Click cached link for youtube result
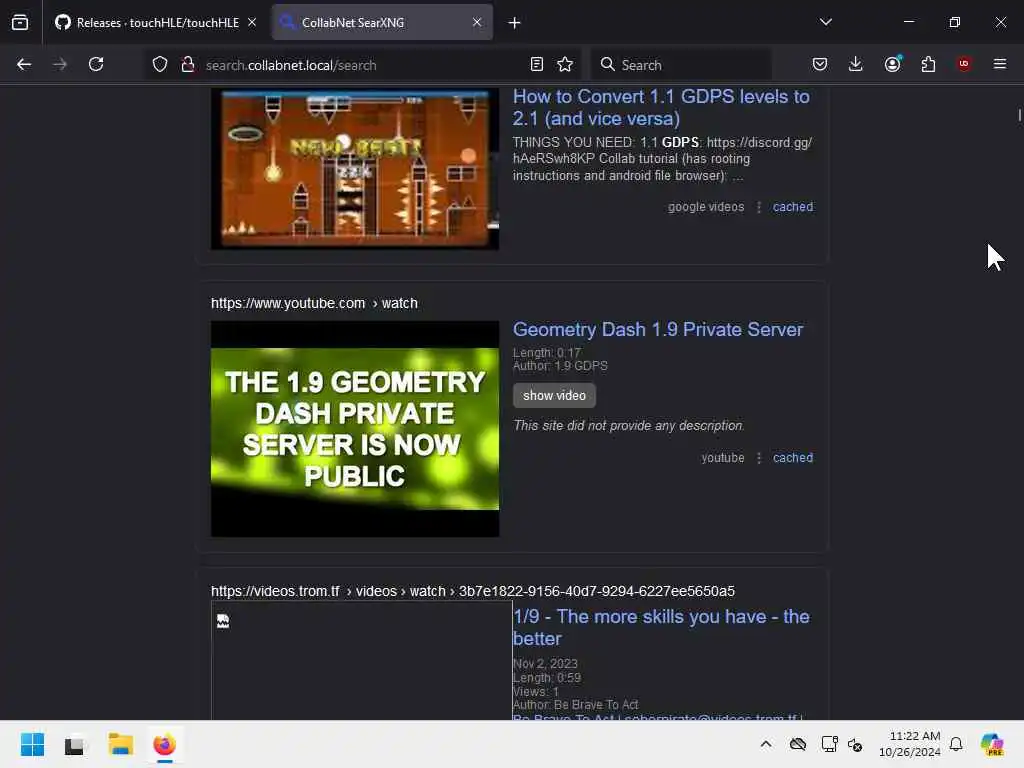The width and height of the screenshot is (1024, 768). [793, 458]
